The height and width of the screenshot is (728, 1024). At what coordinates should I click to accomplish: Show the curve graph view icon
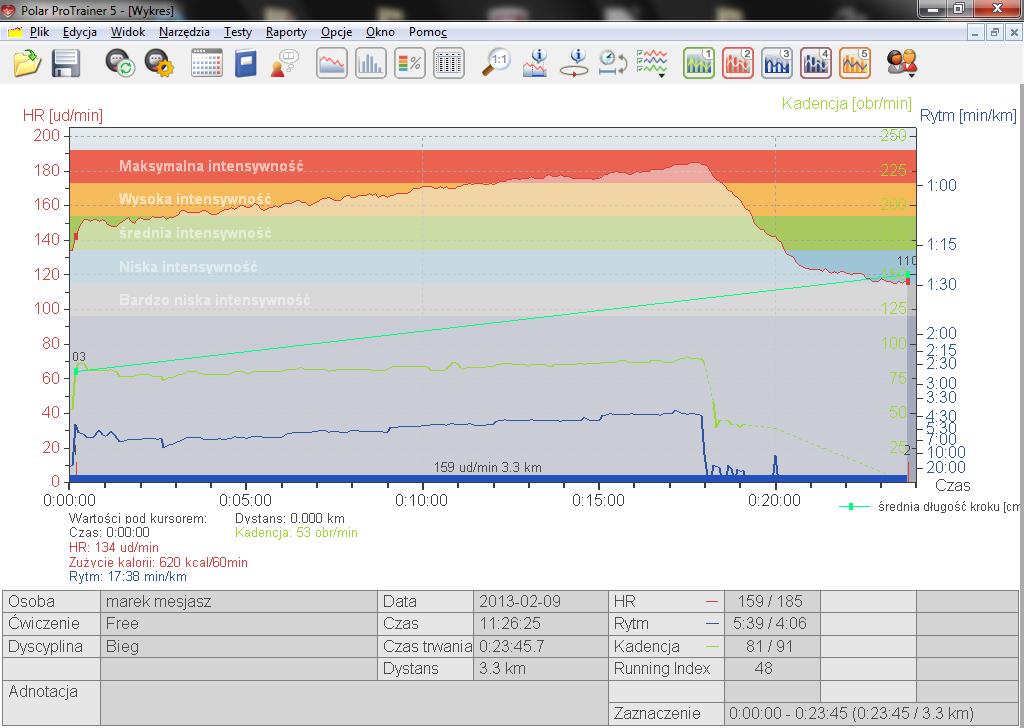pyautogui.click(x=332, y=63)
